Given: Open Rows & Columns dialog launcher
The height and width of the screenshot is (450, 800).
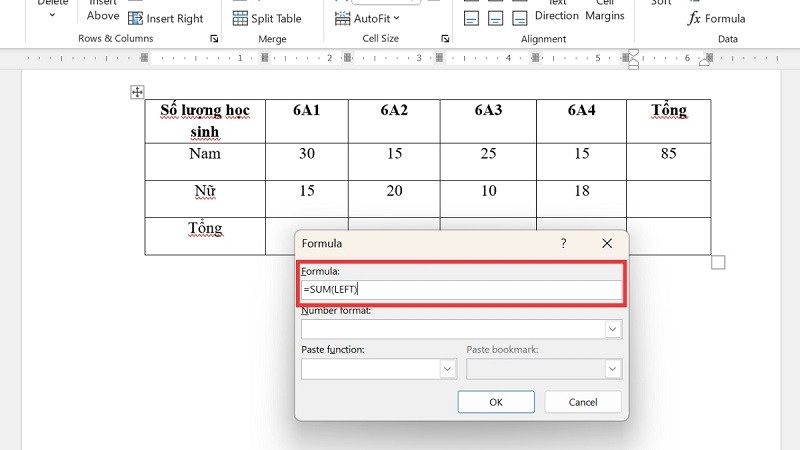Looking at the screenshot, I should pyautogui.click(x=214, y=39).
